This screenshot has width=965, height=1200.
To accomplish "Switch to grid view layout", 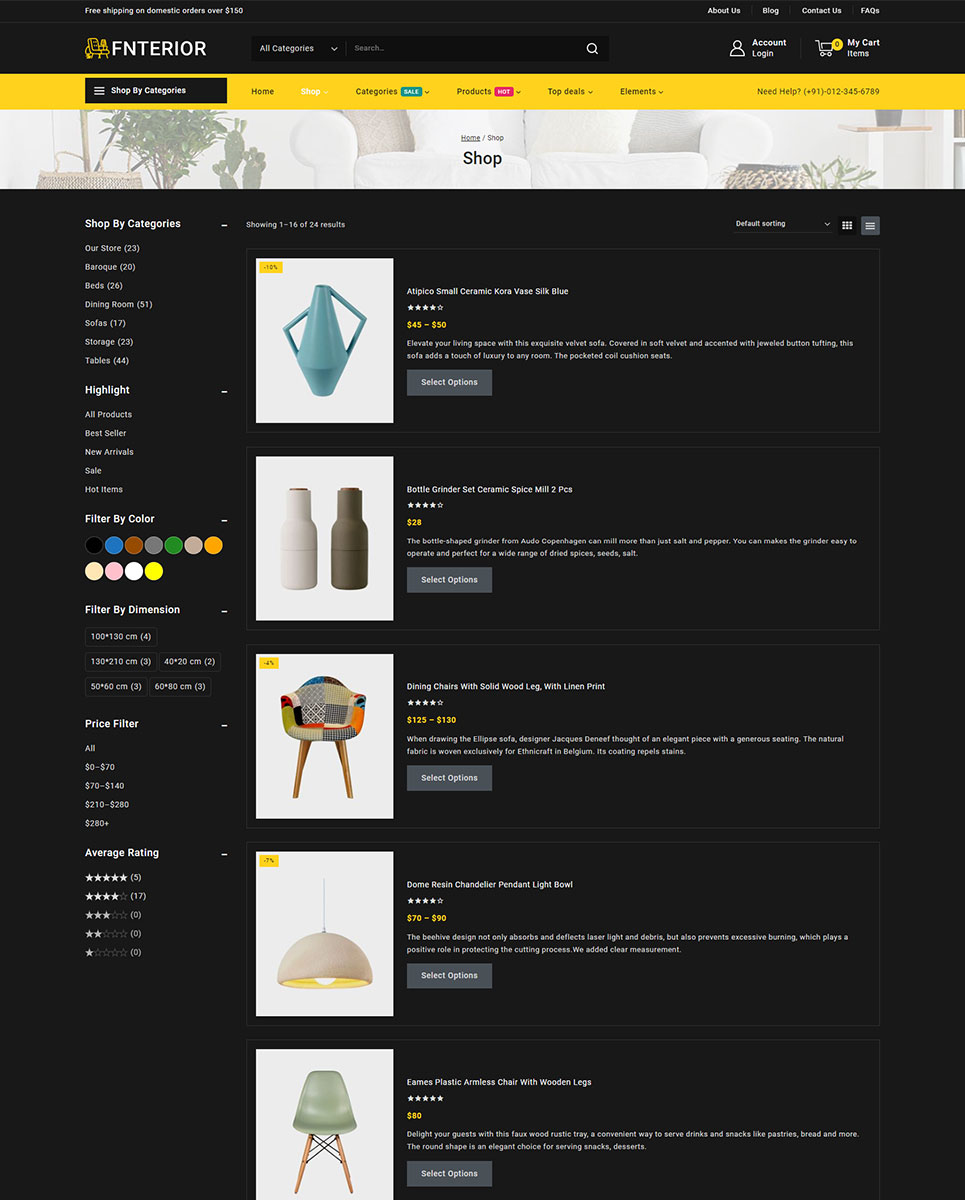I will [x=847, y=226].
